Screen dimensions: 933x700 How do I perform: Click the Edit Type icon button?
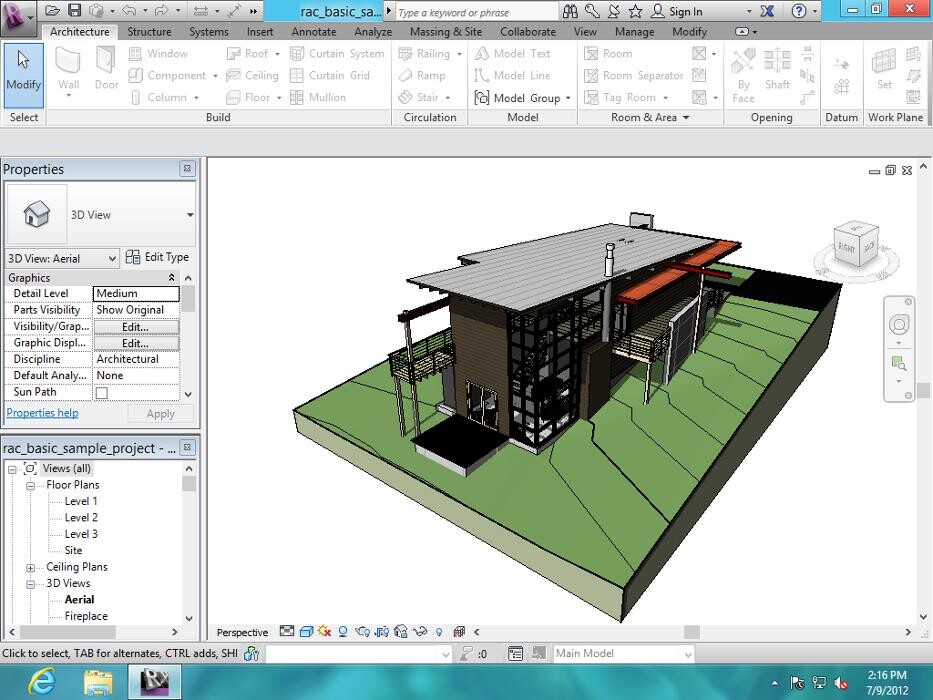pyautogui.click(x=133, y=258)
